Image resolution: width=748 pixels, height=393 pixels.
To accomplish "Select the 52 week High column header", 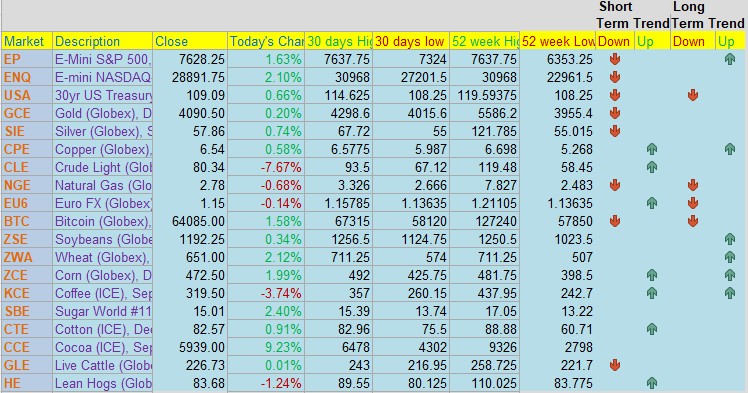I will pos(485,41).
